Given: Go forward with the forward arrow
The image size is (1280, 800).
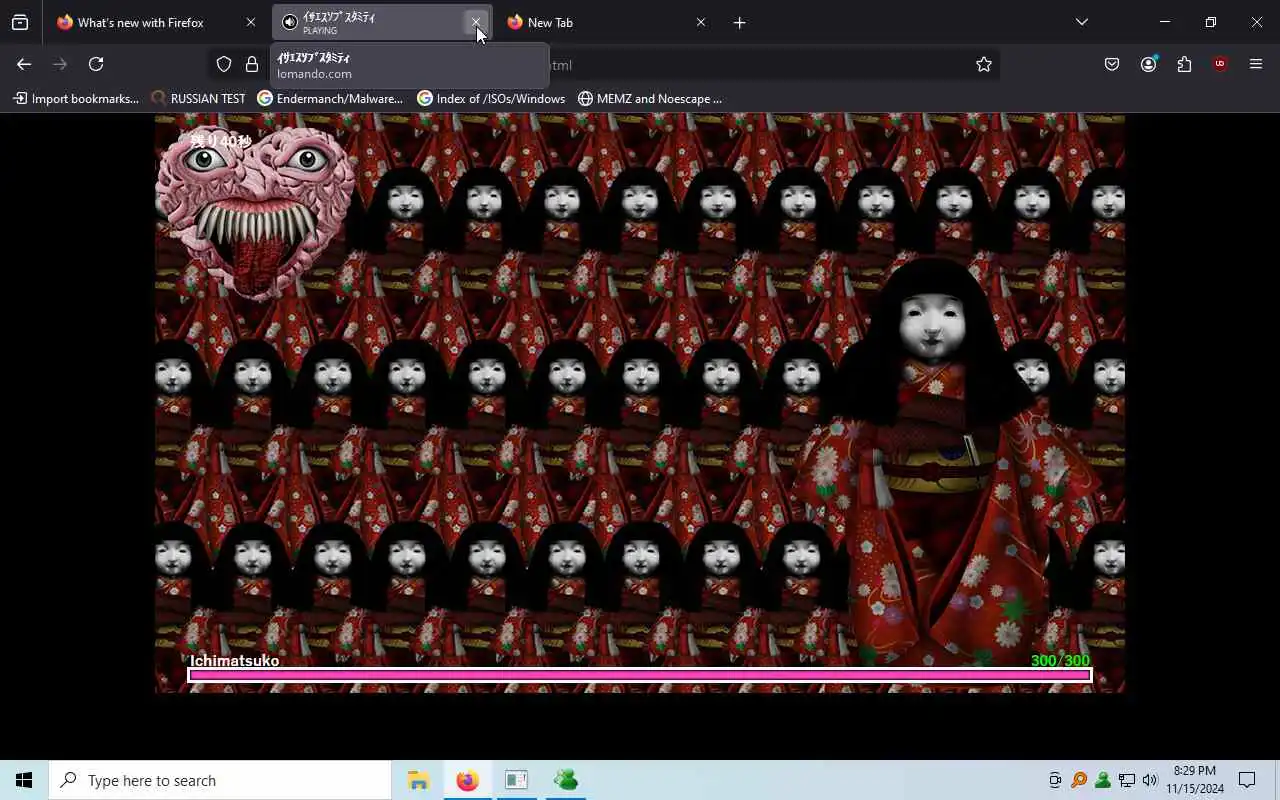Looking at the screenshot, I should (60, 64).
